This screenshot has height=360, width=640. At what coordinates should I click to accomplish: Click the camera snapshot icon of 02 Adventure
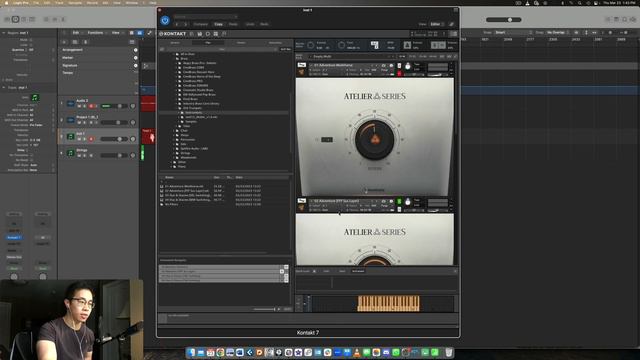pyautogui.click(x=384, y=201)
